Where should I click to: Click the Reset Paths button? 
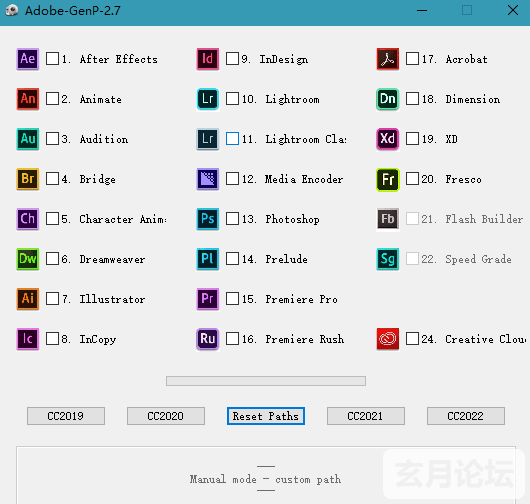pos(266,416)
